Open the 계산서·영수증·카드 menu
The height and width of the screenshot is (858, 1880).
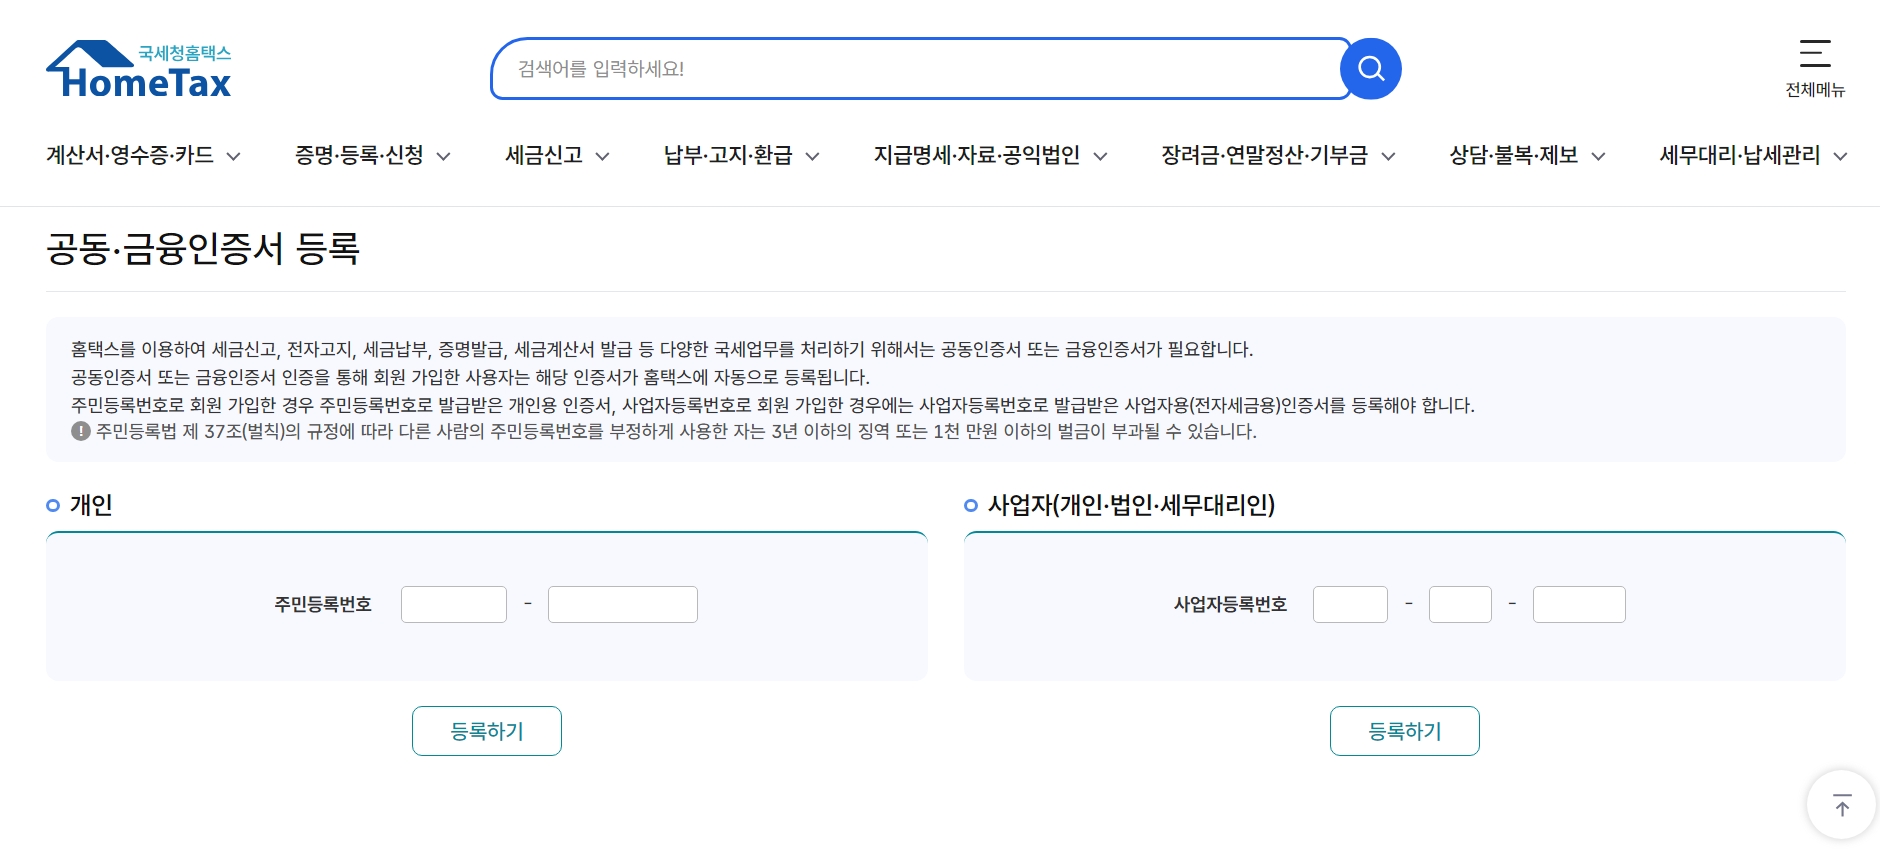143,155
